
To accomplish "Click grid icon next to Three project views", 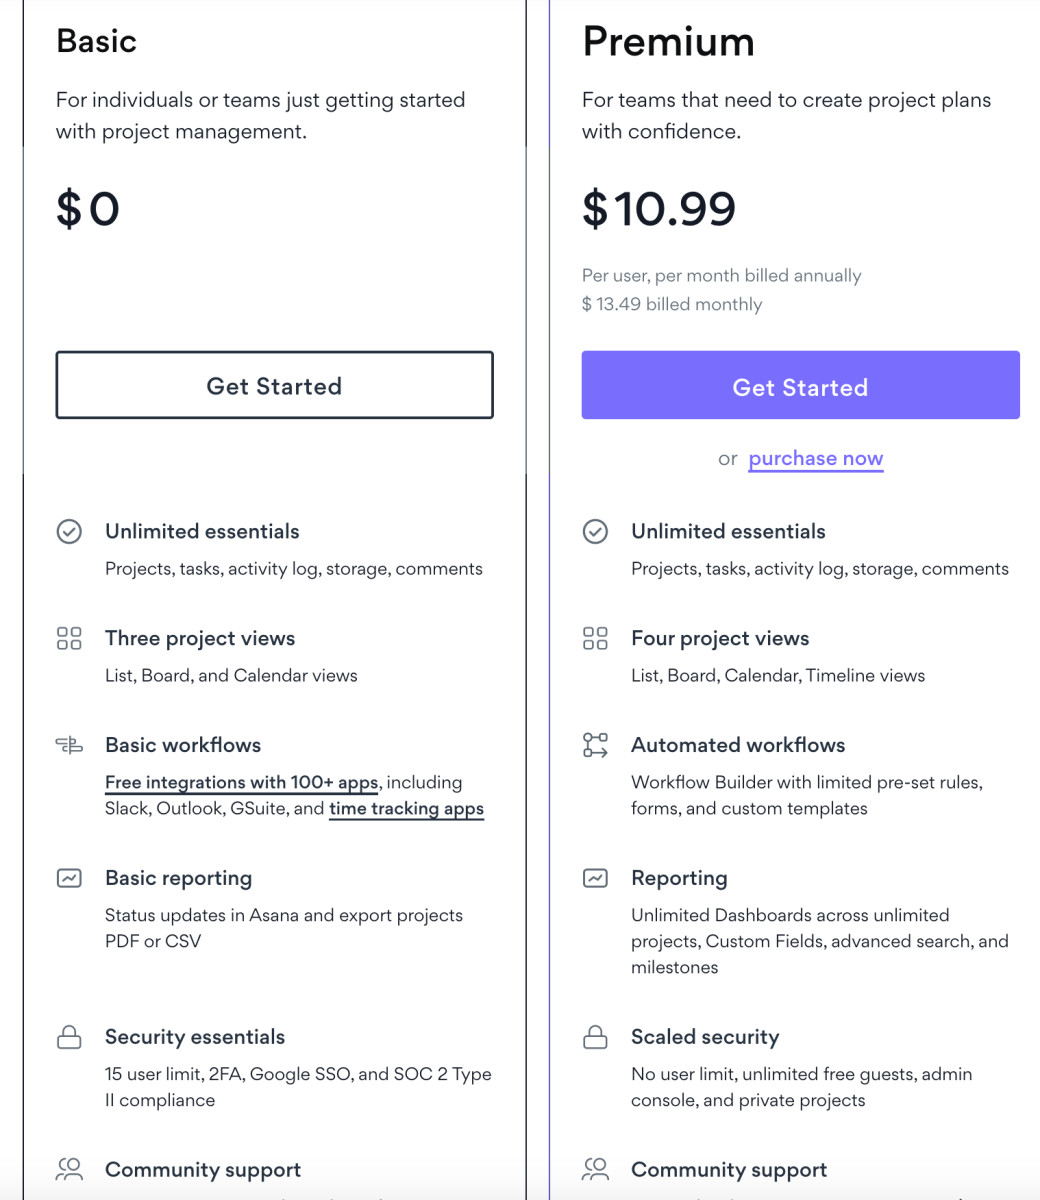I will [69, 638].
